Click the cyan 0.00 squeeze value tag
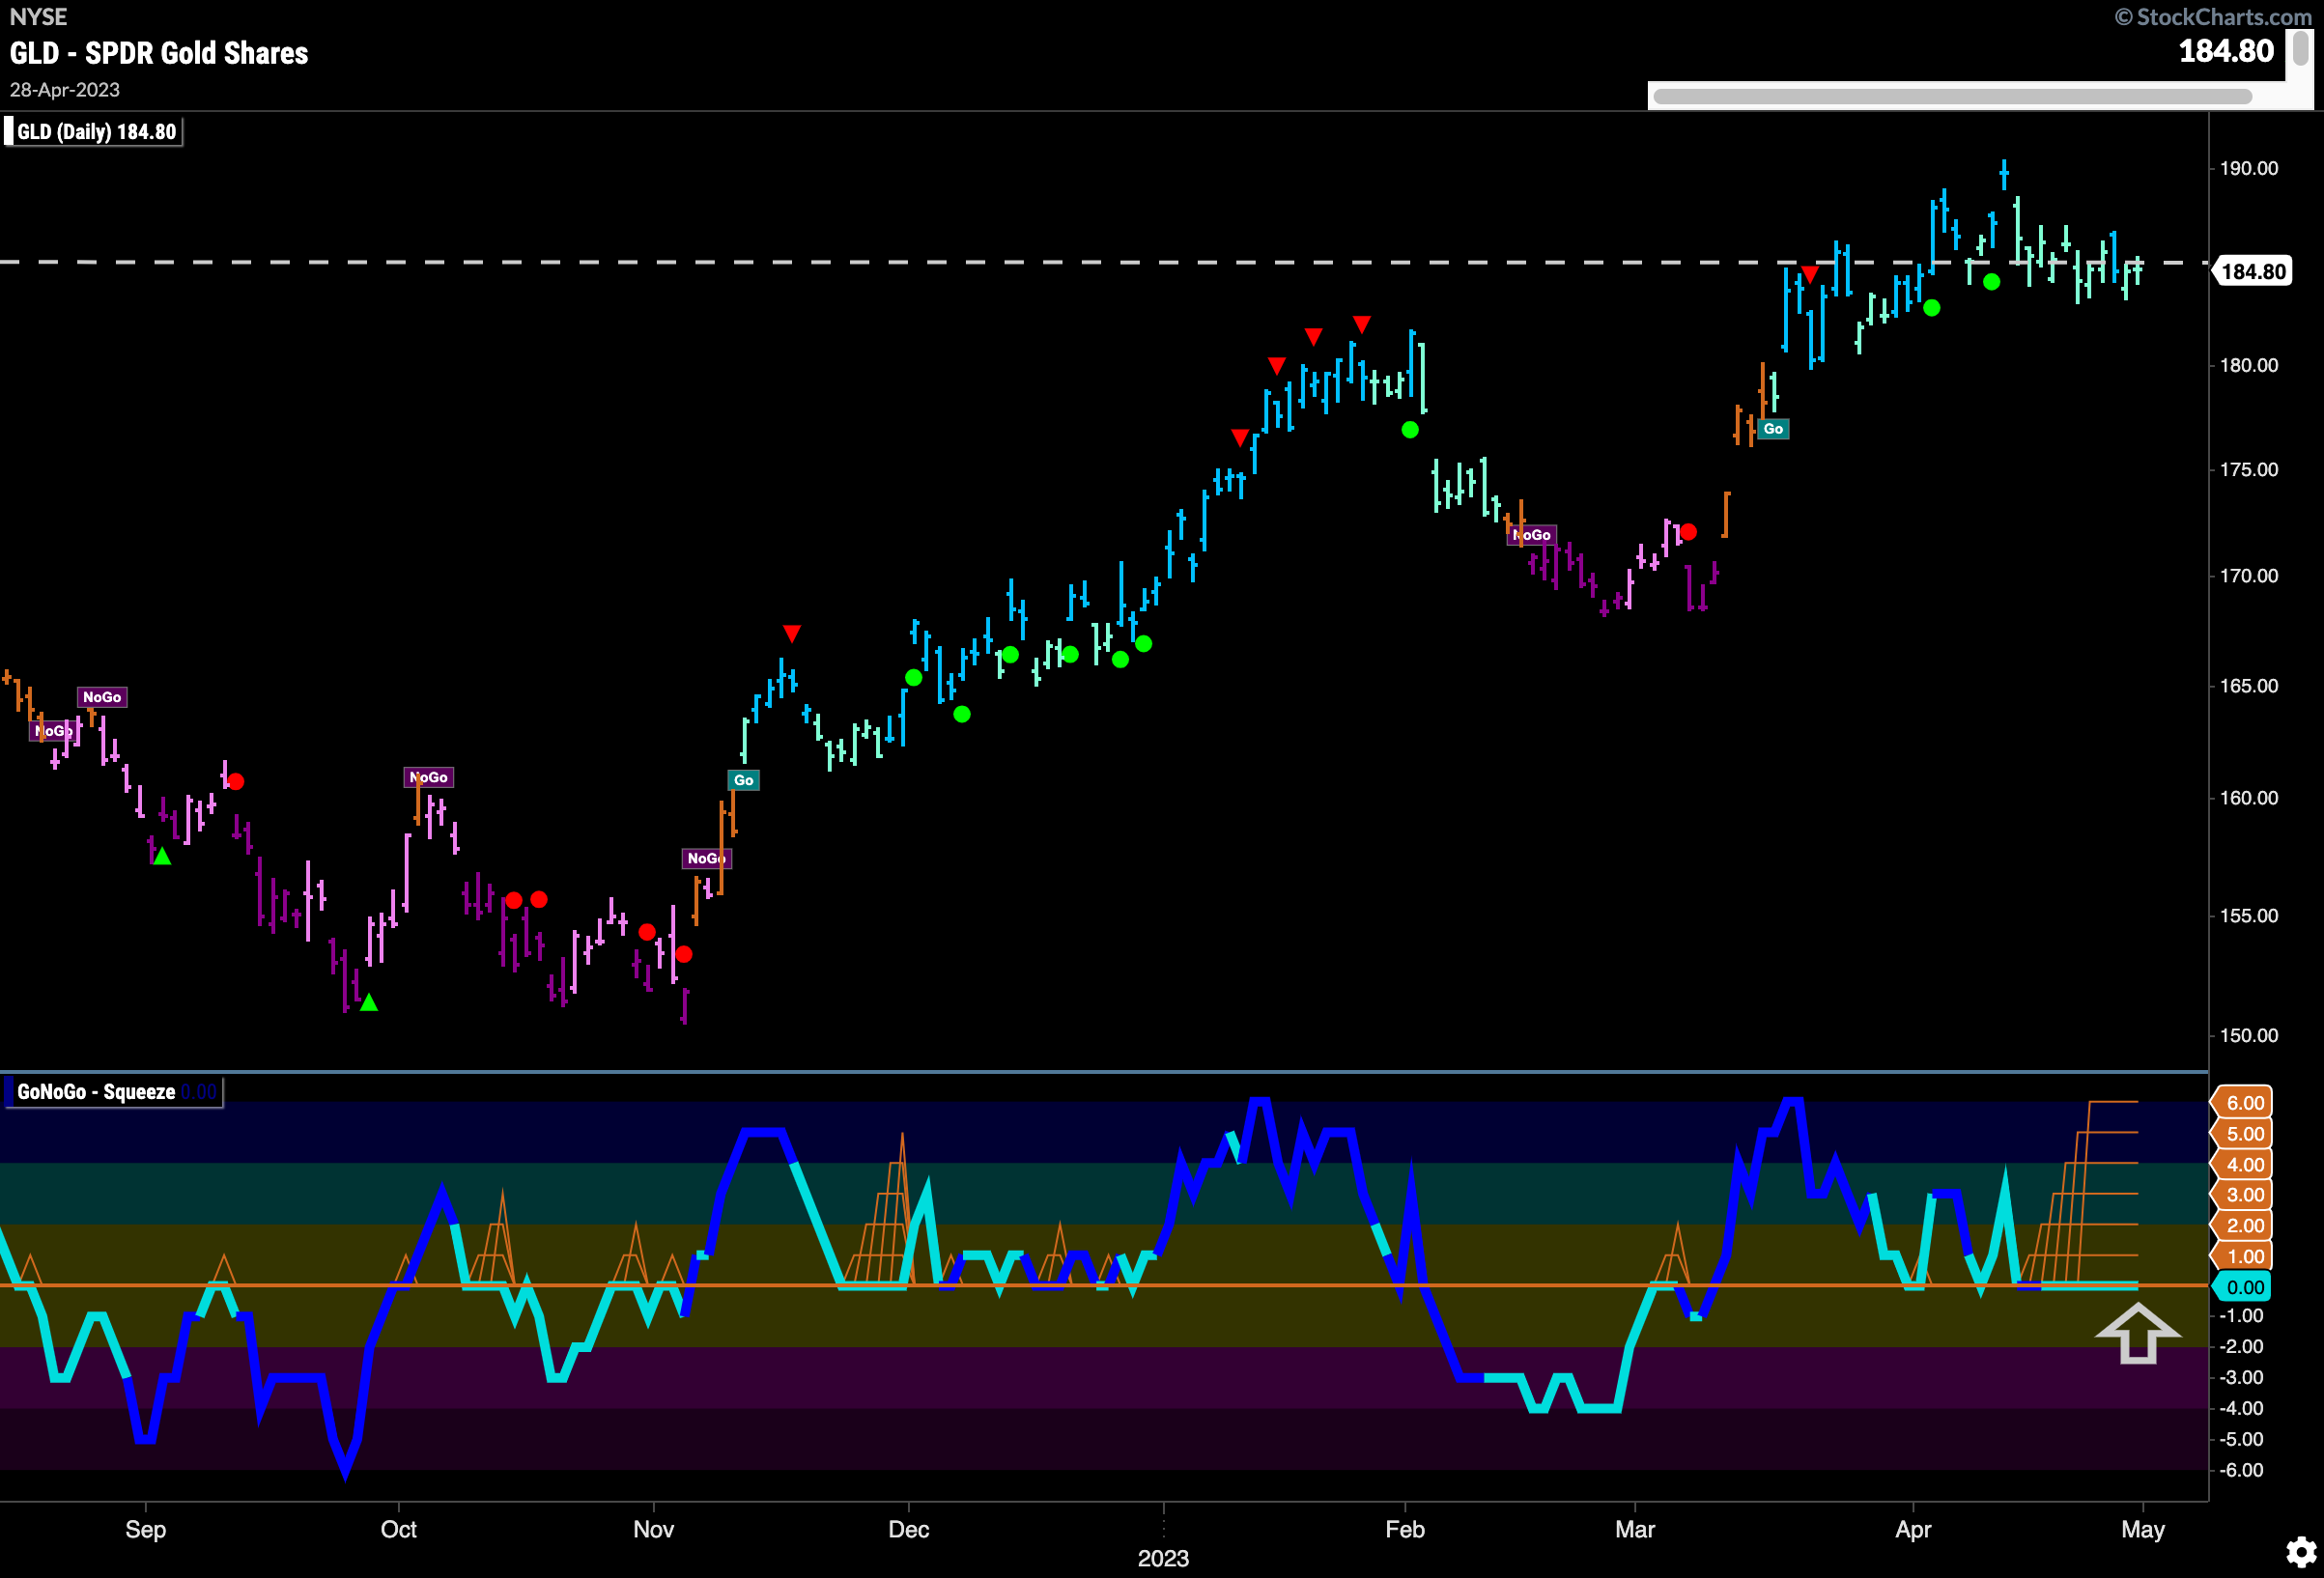 click(x=2243, y=1287)
